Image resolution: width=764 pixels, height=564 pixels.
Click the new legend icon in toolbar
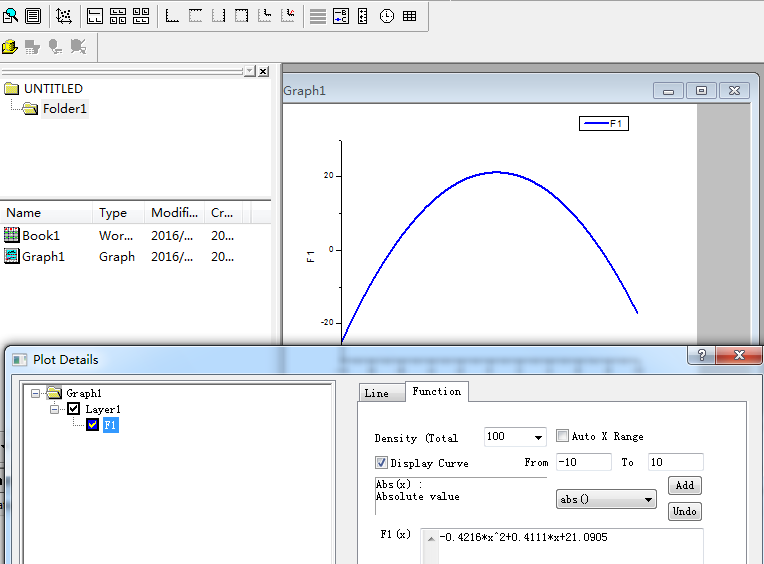point(340,16)
